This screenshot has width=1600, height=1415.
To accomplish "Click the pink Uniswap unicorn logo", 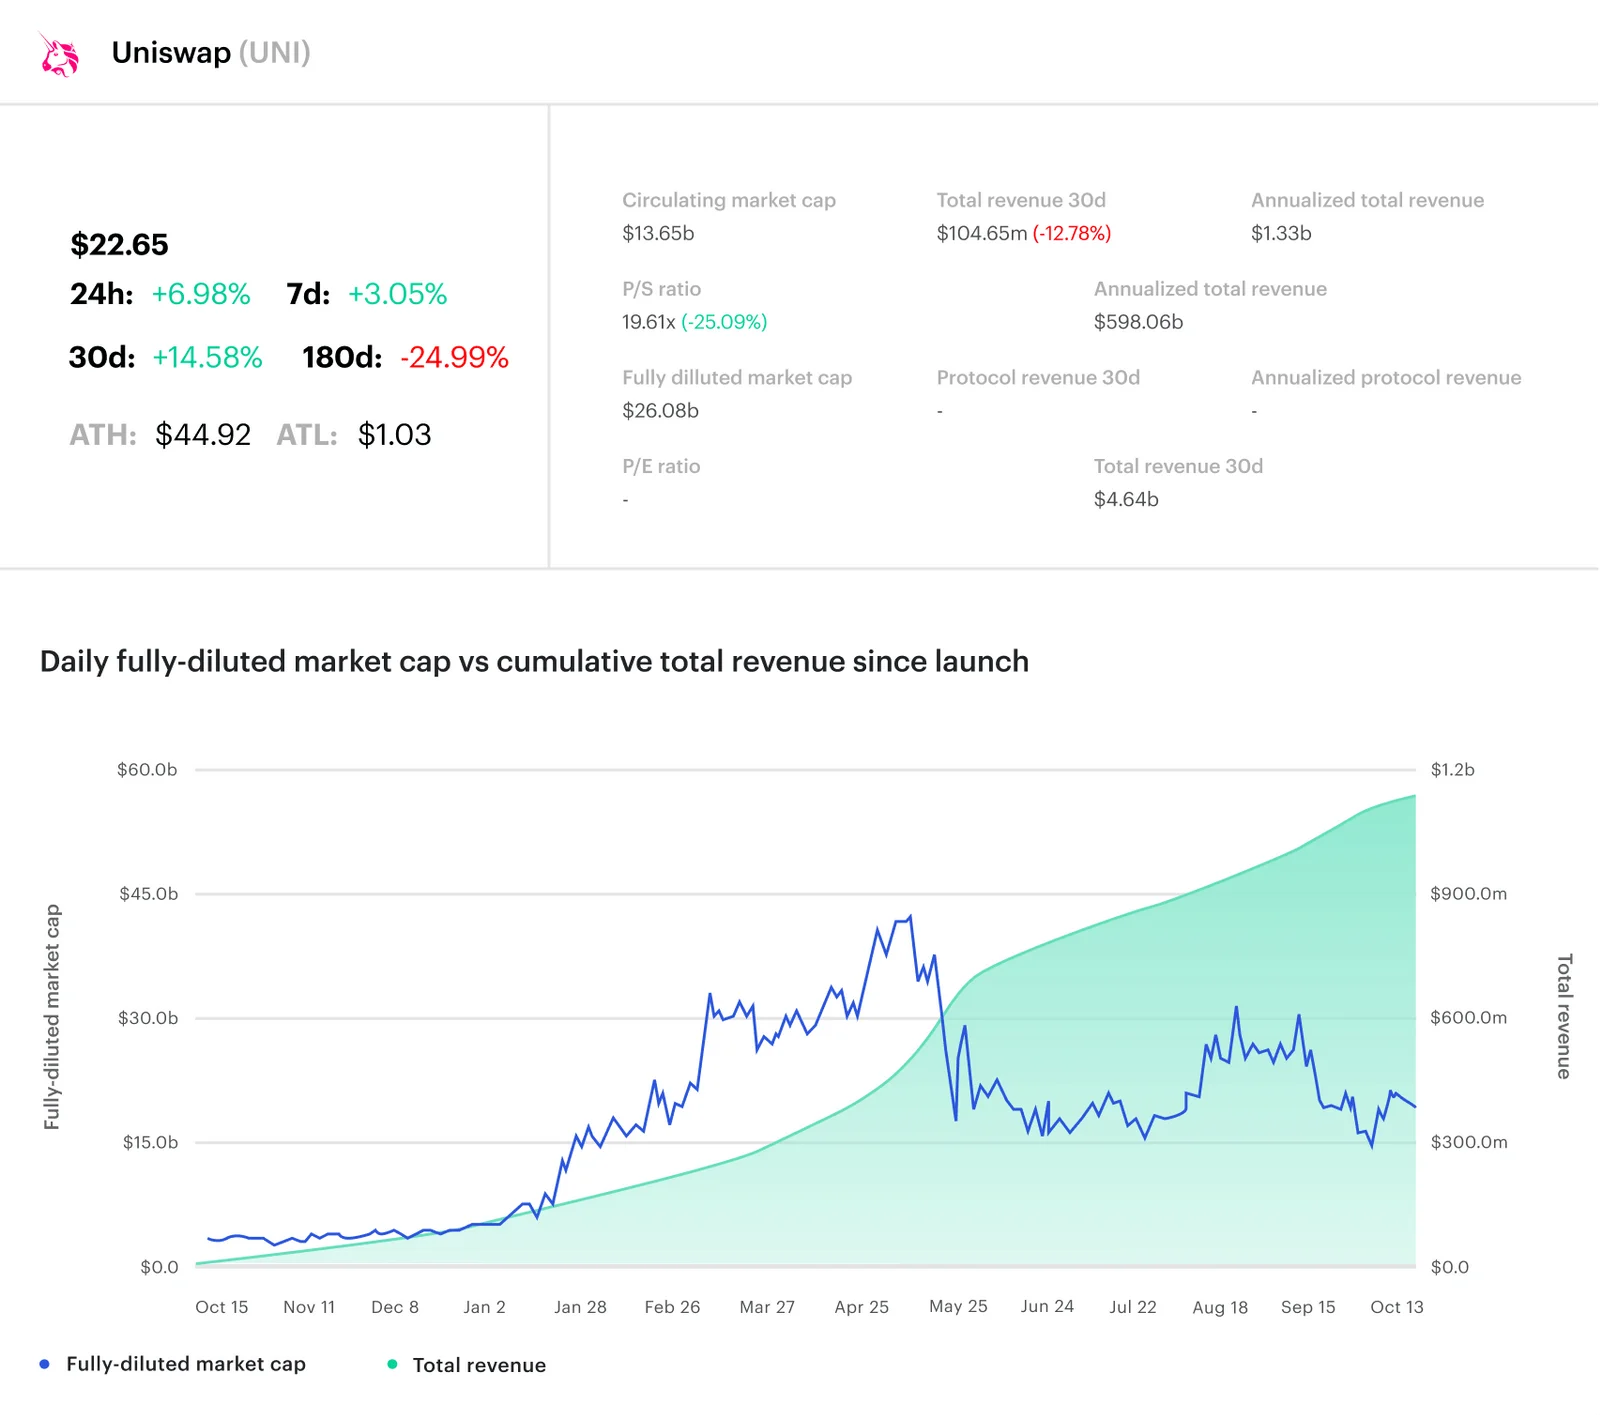I will tap(59, 54).
